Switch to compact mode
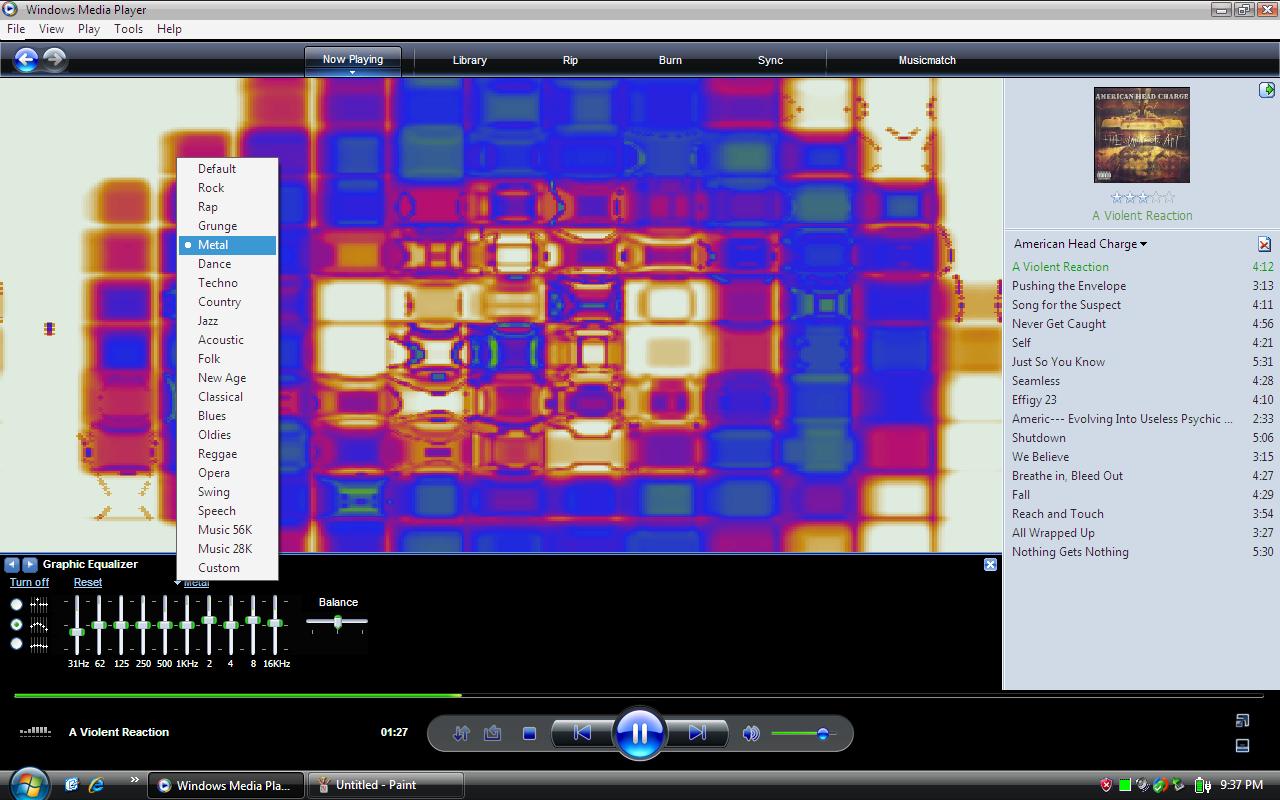1280x800 pixels. click(x=1243, y=745)
